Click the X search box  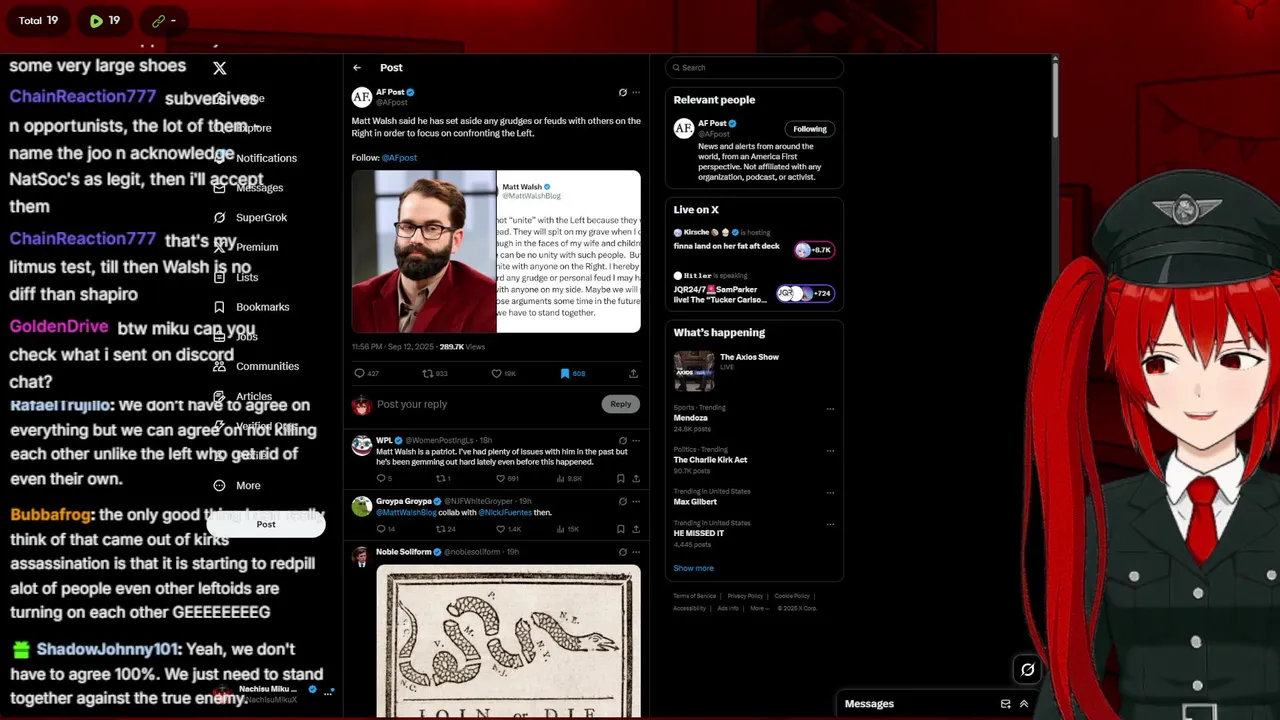click(755, 68)
